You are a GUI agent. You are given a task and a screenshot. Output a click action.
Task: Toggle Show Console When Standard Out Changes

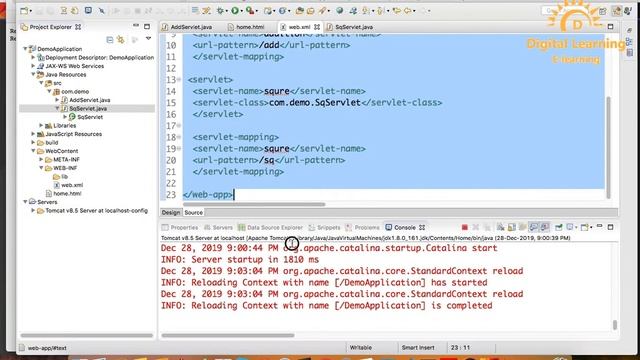[533, 227]
